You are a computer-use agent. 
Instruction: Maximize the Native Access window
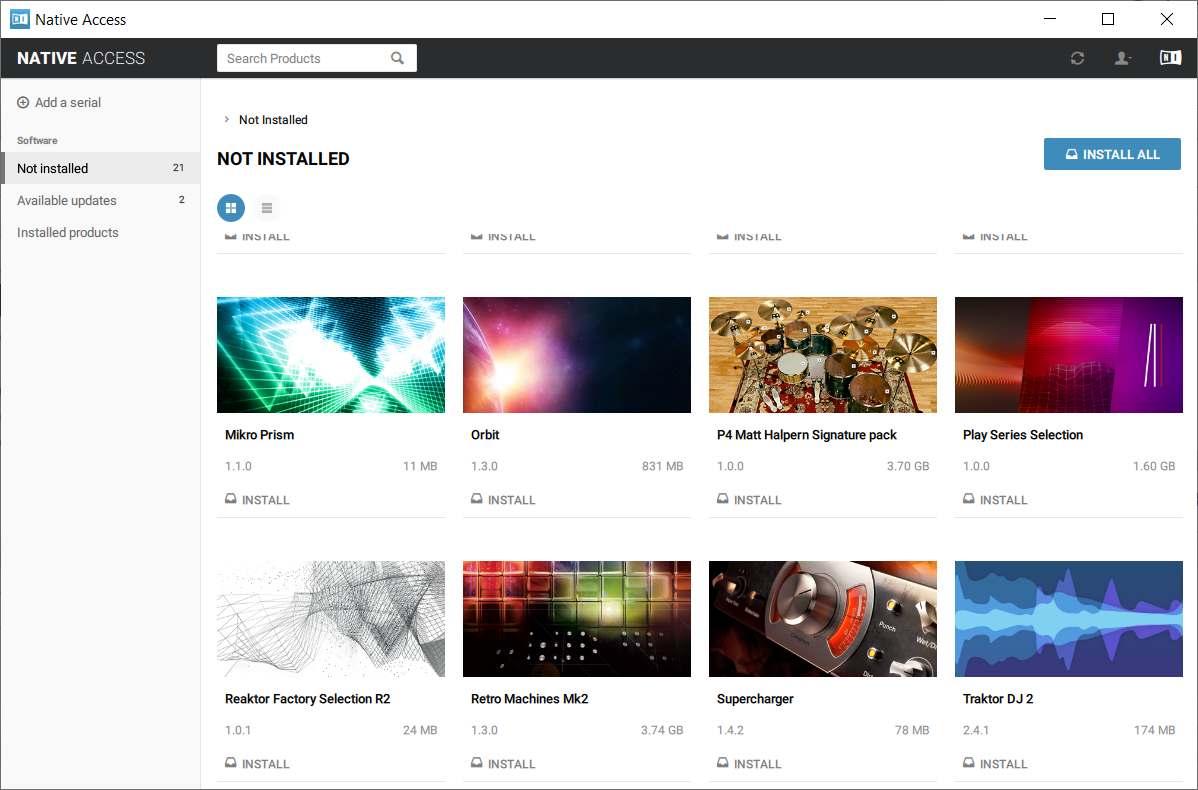[1108, 19]
